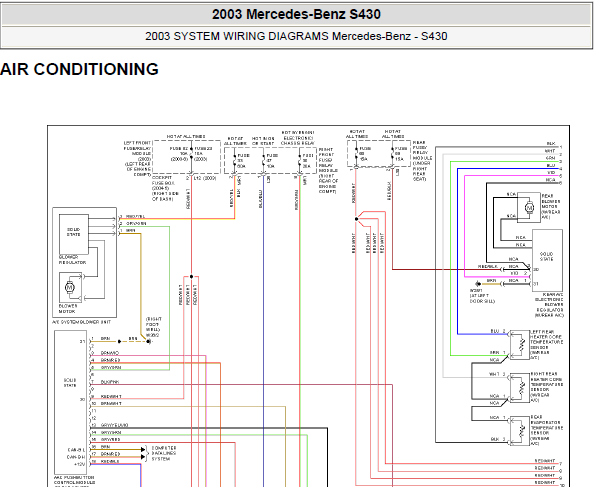Click the A/C pushbutton control module solid state box

pyautogui.click(x=70, y=402)
